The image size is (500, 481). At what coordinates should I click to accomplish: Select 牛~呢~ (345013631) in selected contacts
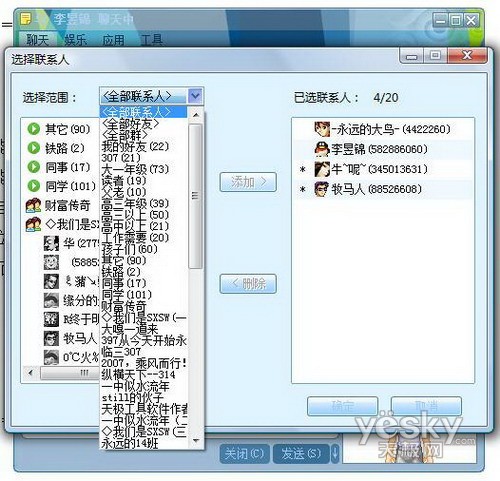(383, 169)
